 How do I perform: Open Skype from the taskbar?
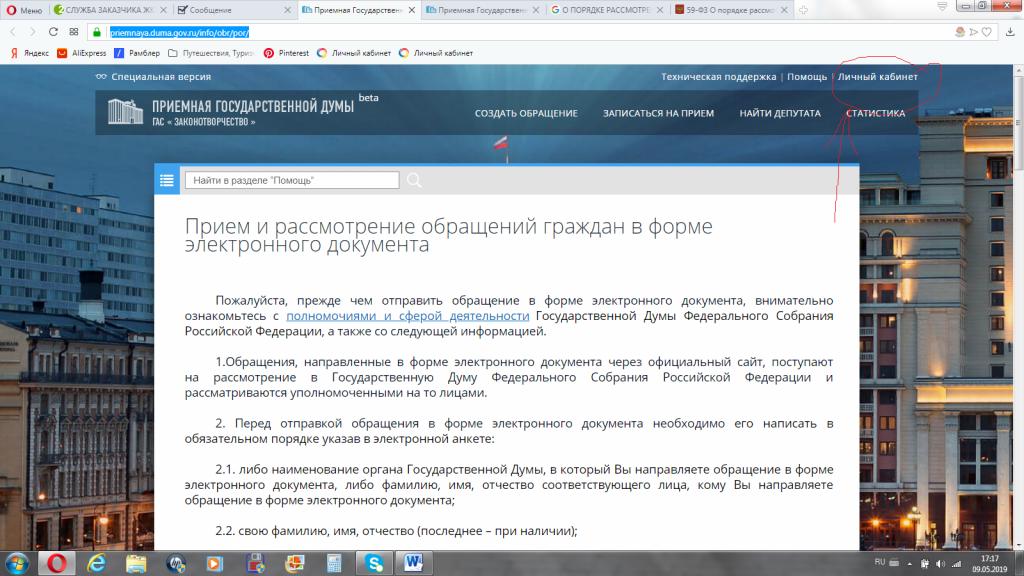[x=373, y=561]
